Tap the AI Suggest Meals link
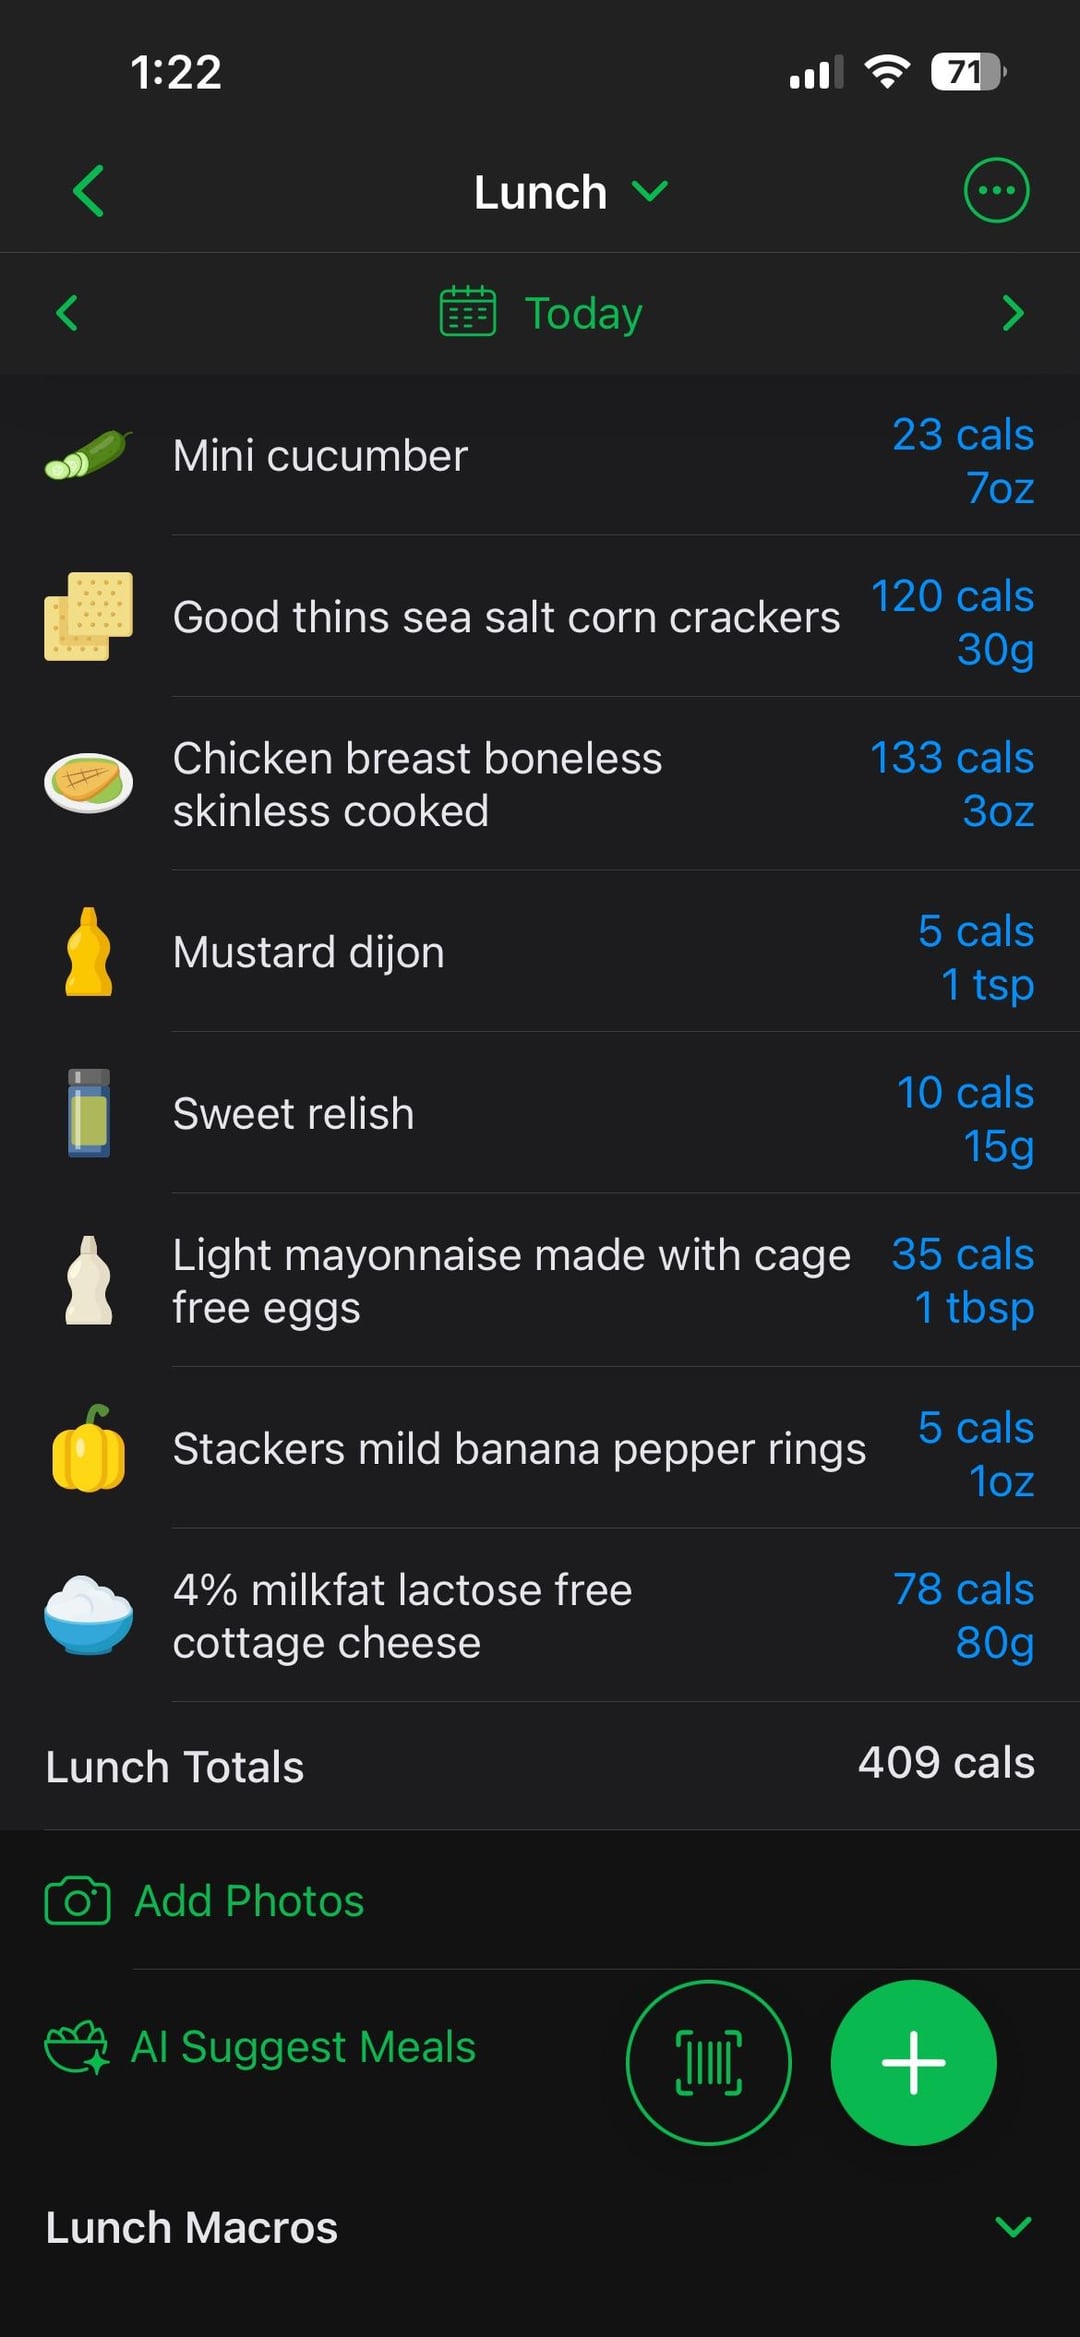The height and width of the screenshot is (2337, 1080). [x=303, y=2047]
